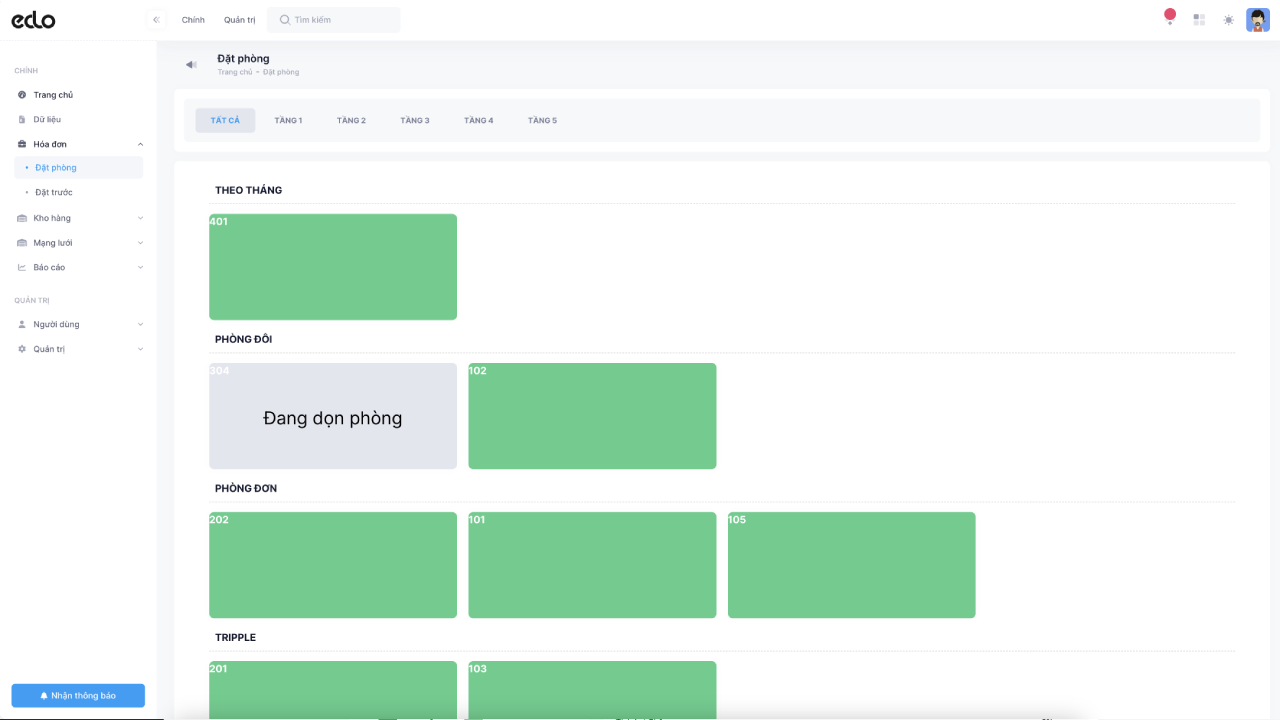Switch to the TẦNG 5 tab
The width and height of the screenshot is (1280, 720).
[x=542, y=120]
